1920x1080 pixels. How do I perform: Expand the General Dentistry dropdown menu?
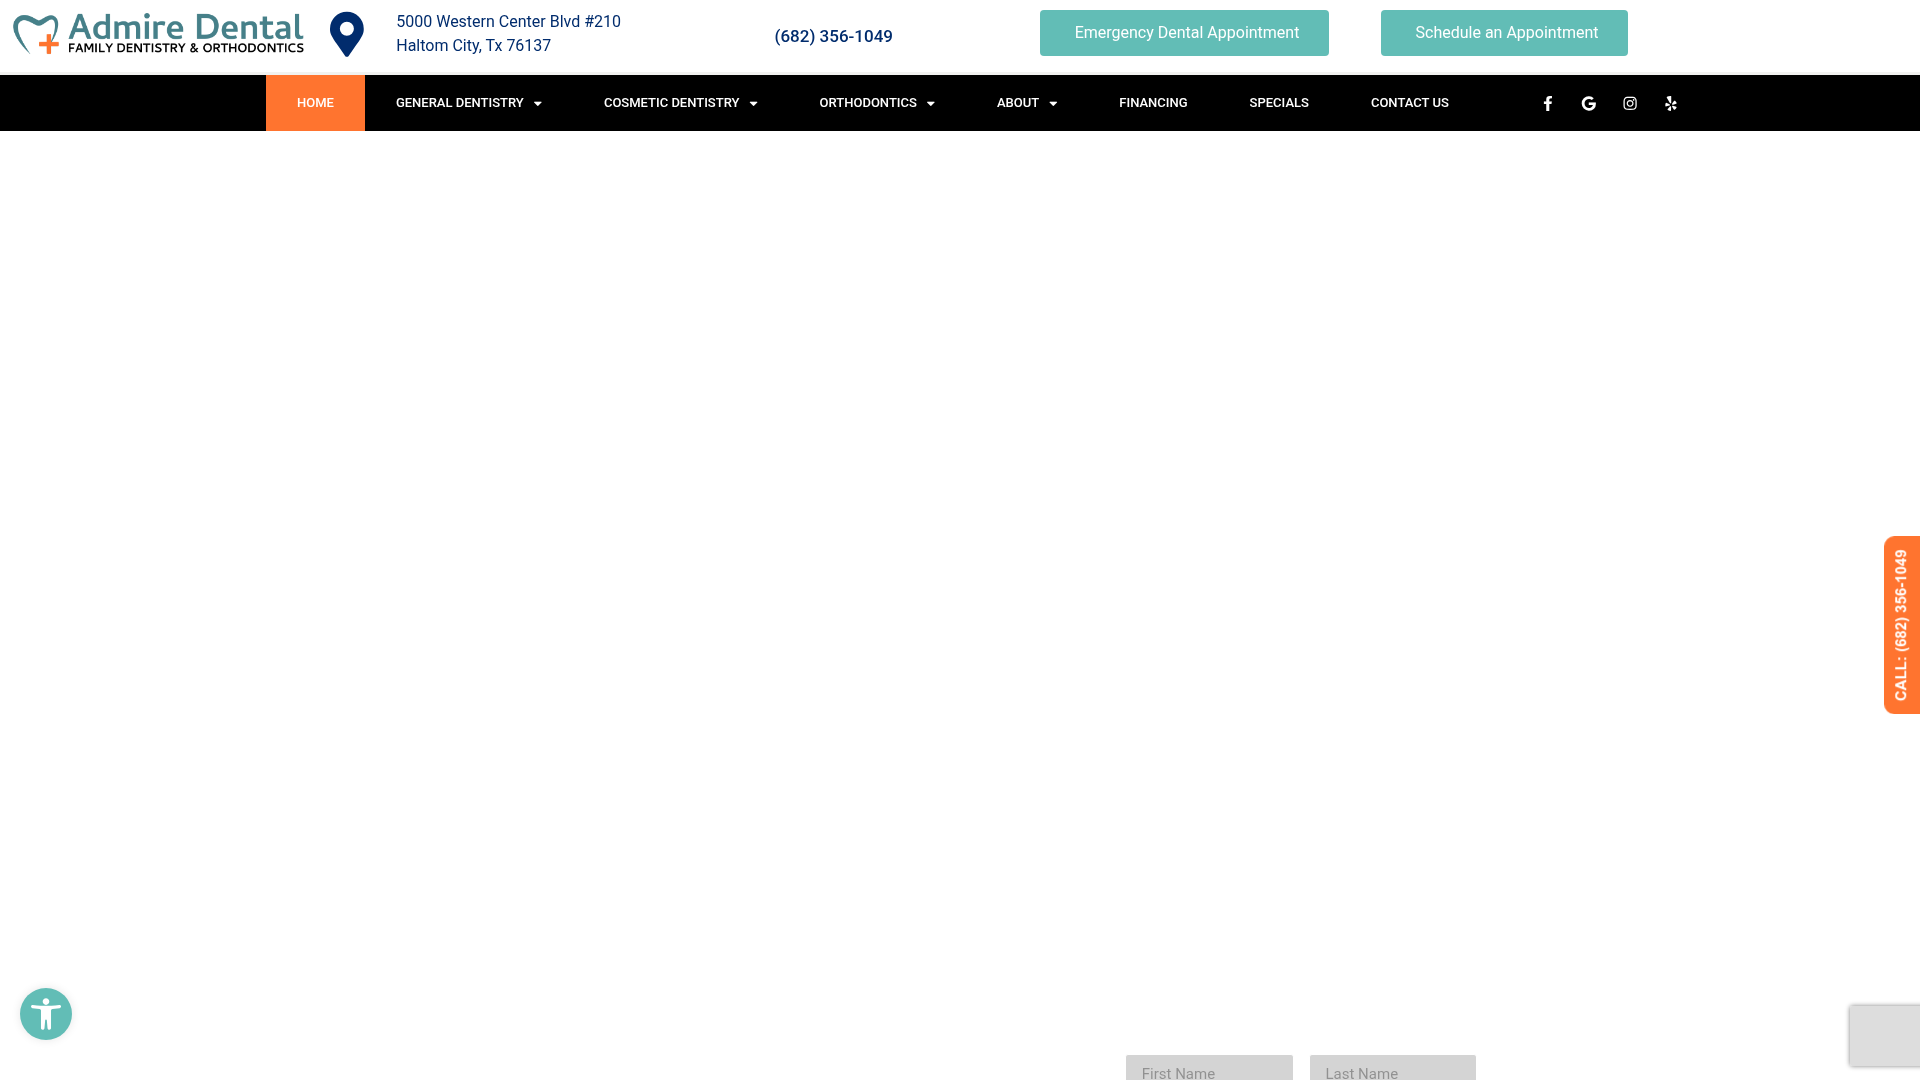(468, 103)
